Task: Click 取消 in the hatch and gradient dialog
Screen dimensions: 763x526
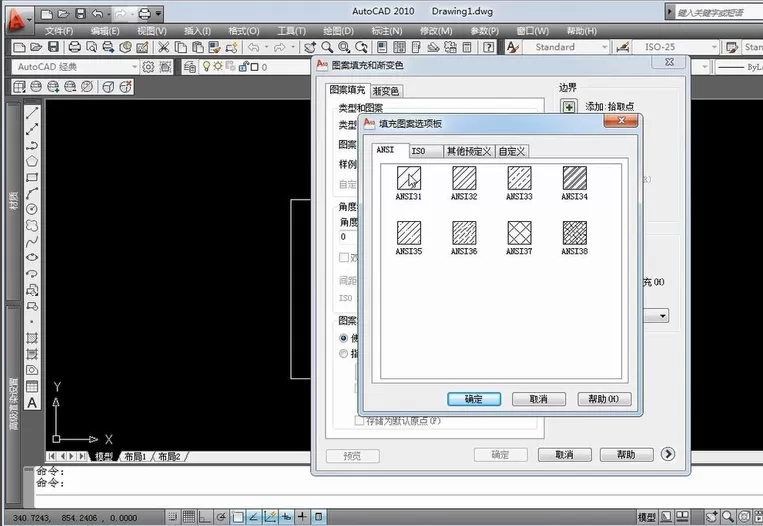Action: (564, 455)
